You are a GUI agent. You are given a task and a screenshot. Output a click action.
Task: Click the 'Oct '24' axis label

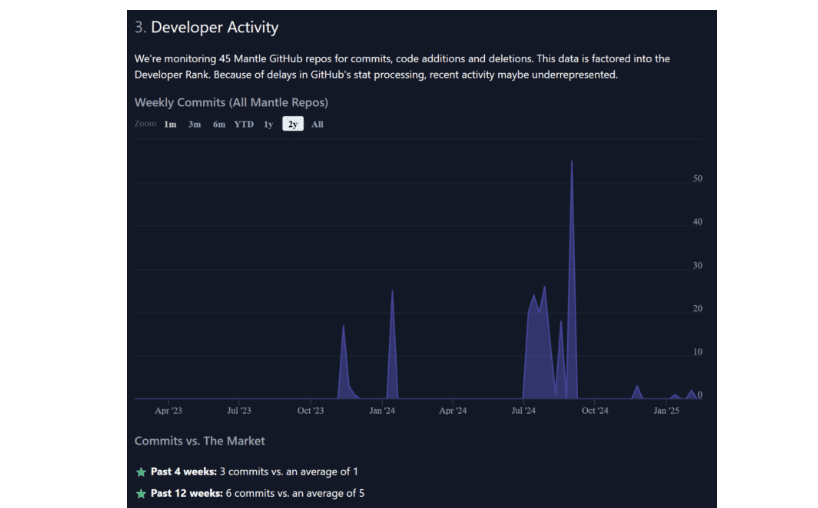595,410
